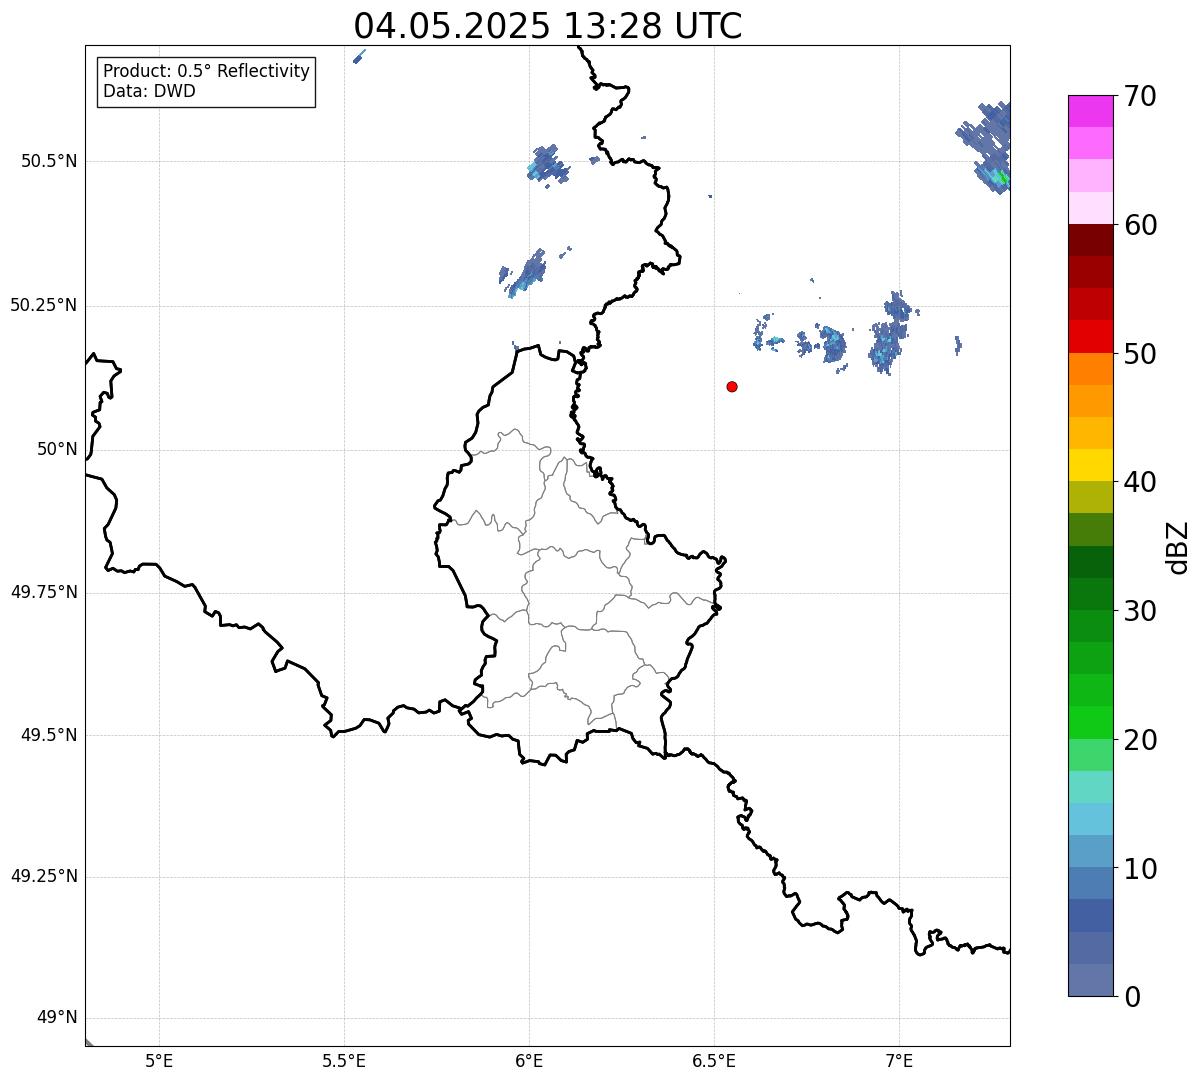Click the 50°N latitude label
The image size is (1202, 1081).
57,449
